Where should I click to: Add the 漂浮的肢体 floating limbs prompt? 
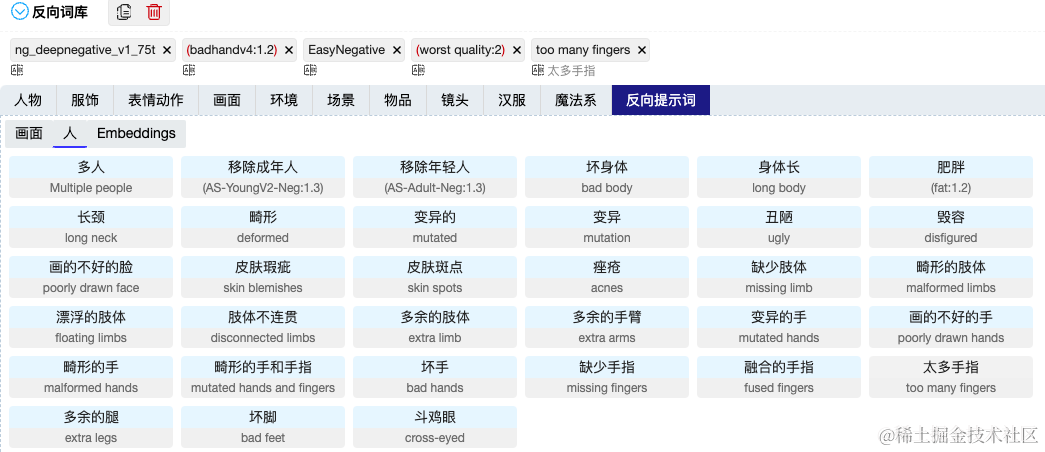tap(91, 327)
